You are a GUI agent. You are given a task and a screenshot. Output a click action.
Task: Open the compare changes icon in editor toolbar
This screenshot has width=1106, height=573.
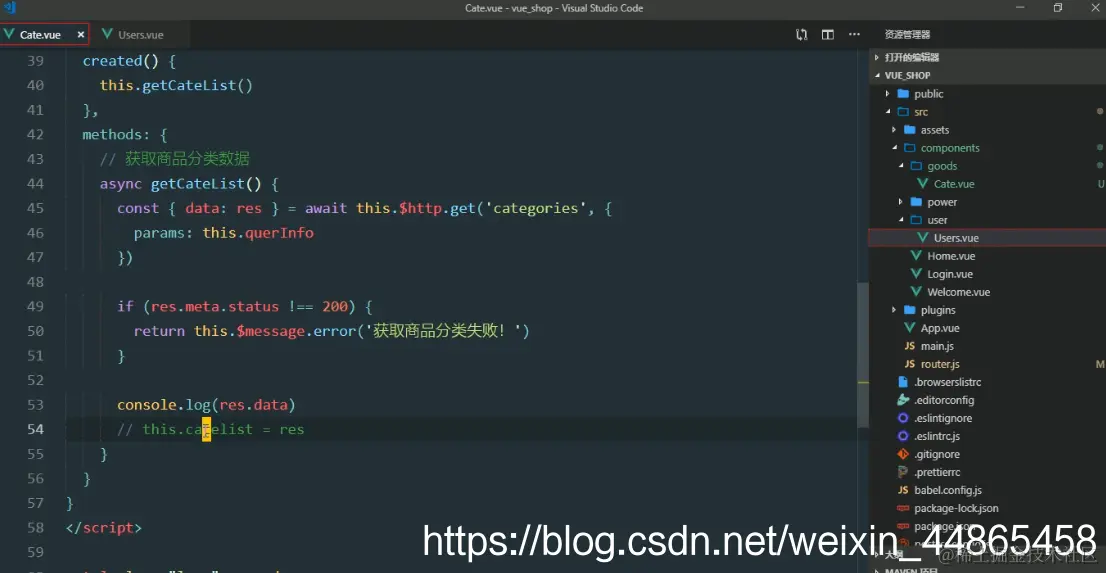point(801,34)
